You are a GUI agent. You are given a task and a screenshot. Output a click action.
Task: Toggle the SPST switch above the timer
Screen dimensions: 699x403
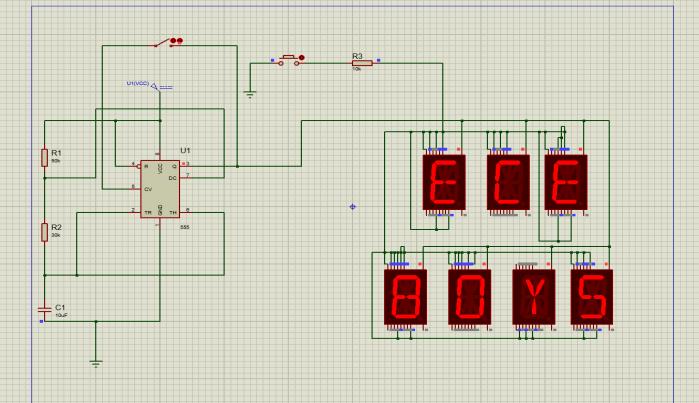click(x=163, y=43)
